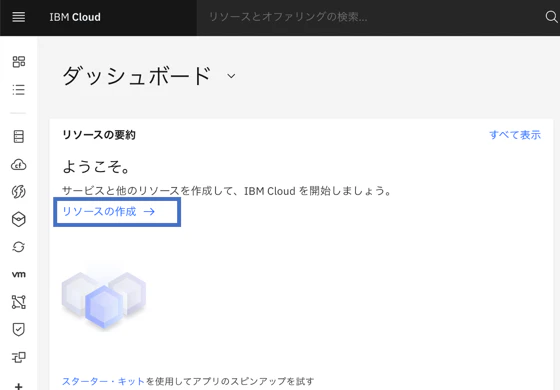Click the magnifier search icon
The image size is (560, 390).
pyautogui.click(x=551, y=17)
